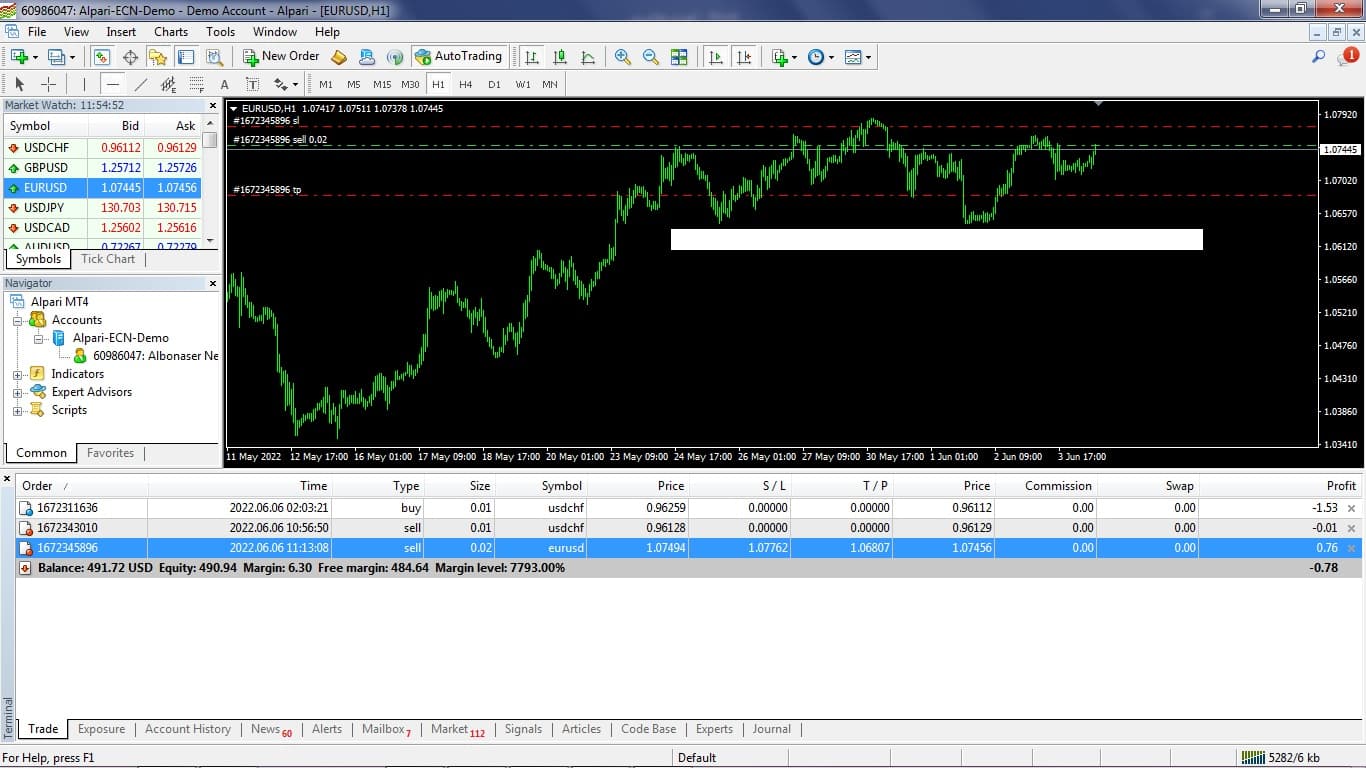The image size is (1366, 768).
Task: Expand the Expert Advisors tree node
Action: (17, 392)
